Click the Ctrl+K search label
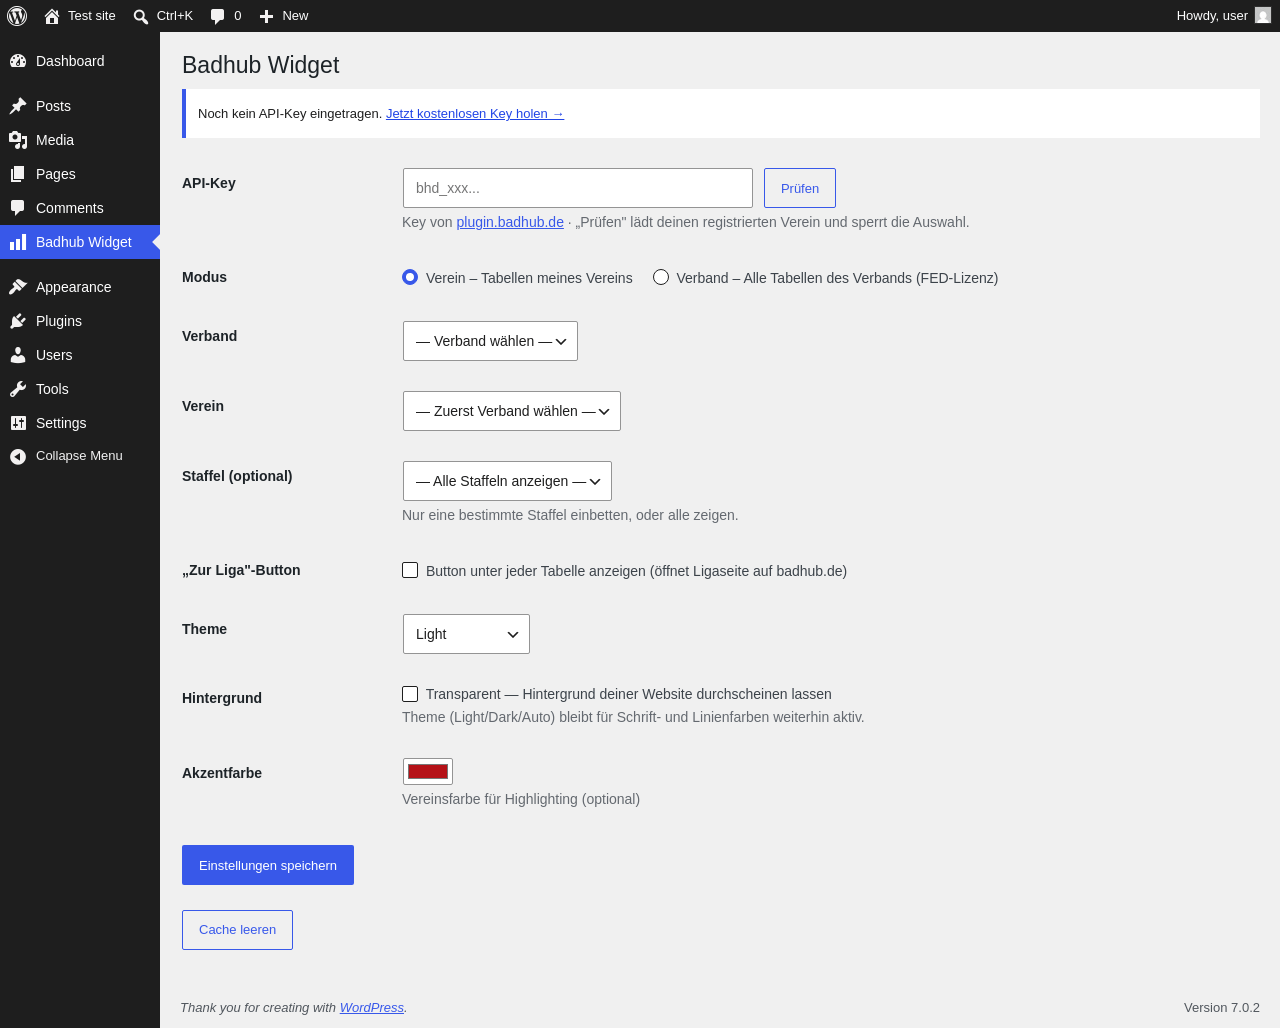Screen dimensions: 1280x1028 pyautogui.click(x=175, y=16)
